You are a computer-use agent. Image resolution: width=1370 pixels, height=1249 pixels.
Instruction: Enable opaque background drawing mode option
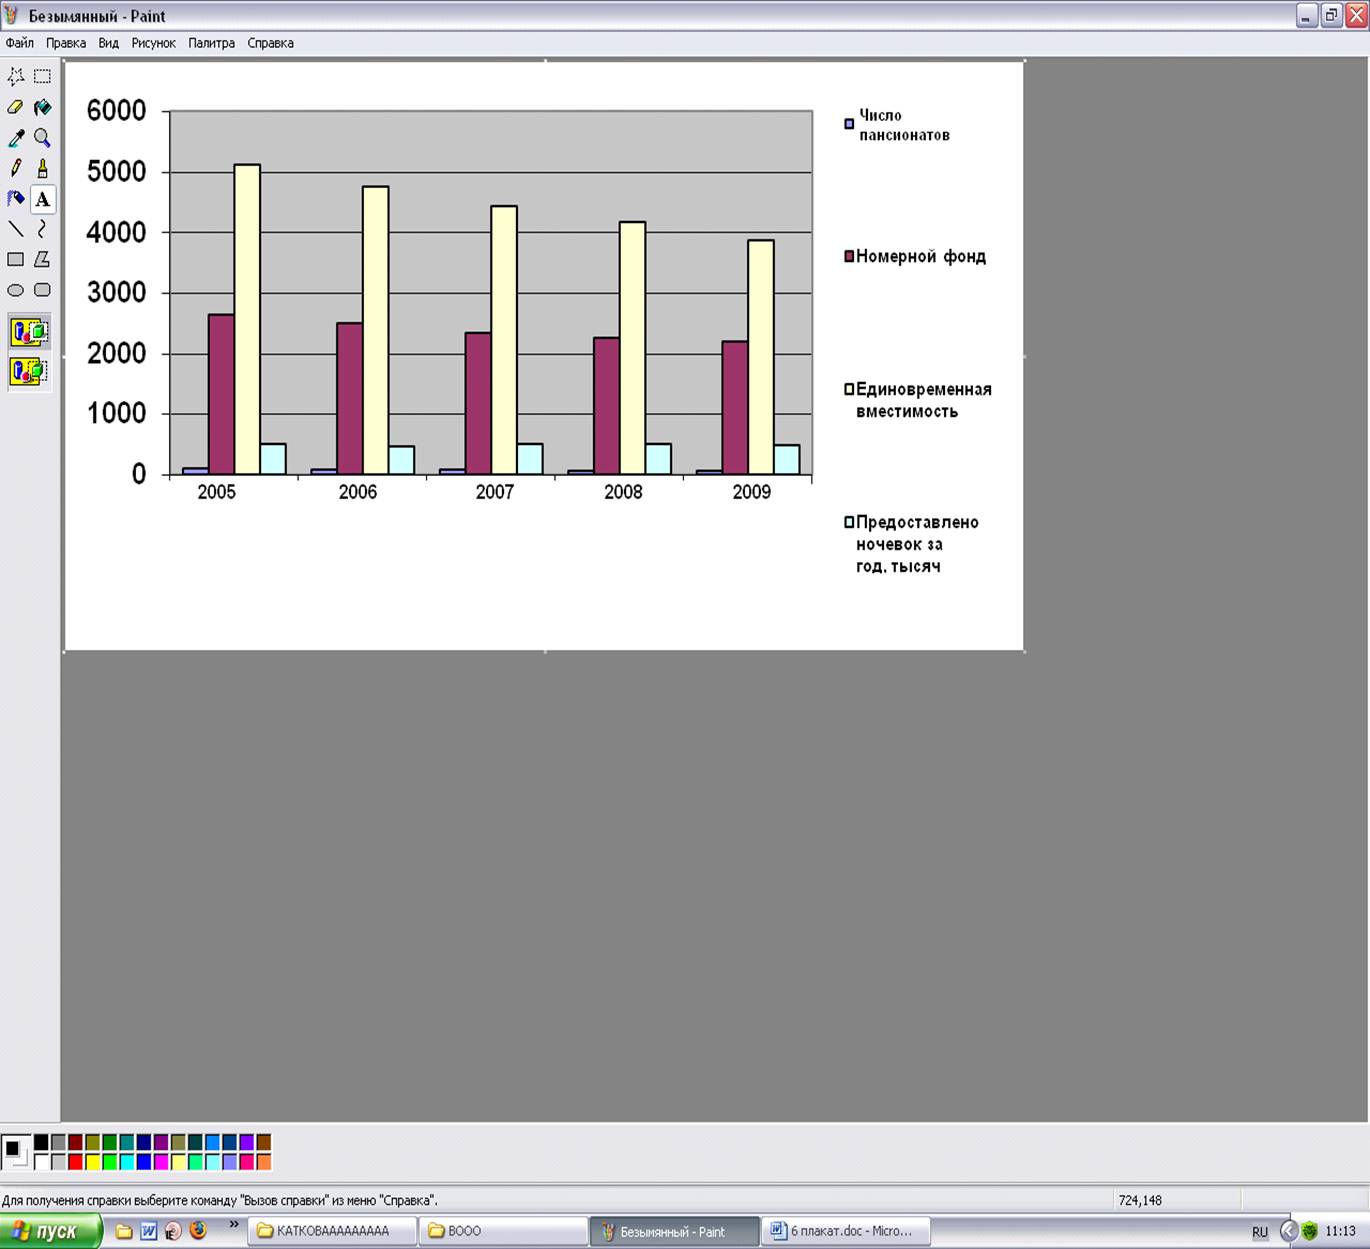(29, 331)
